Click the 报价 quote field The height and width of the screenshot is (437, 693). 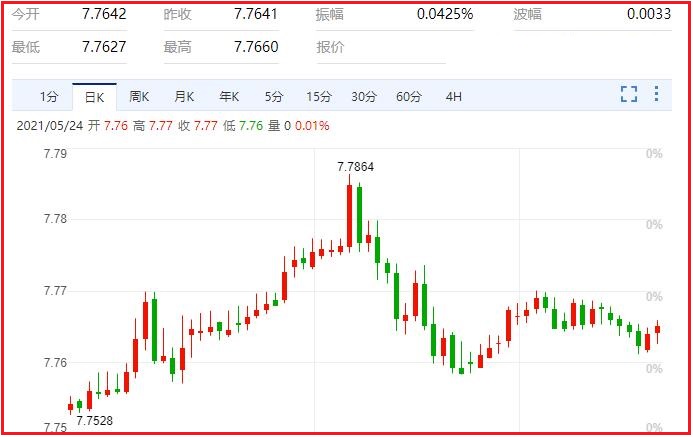pos(381,47)
